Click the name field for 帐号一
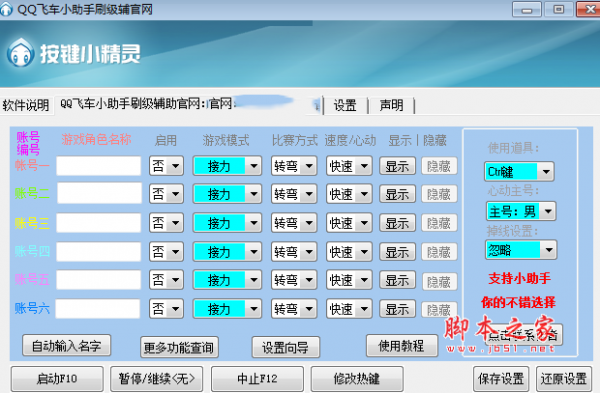This screenshot has height=393, width=600. 99,166
